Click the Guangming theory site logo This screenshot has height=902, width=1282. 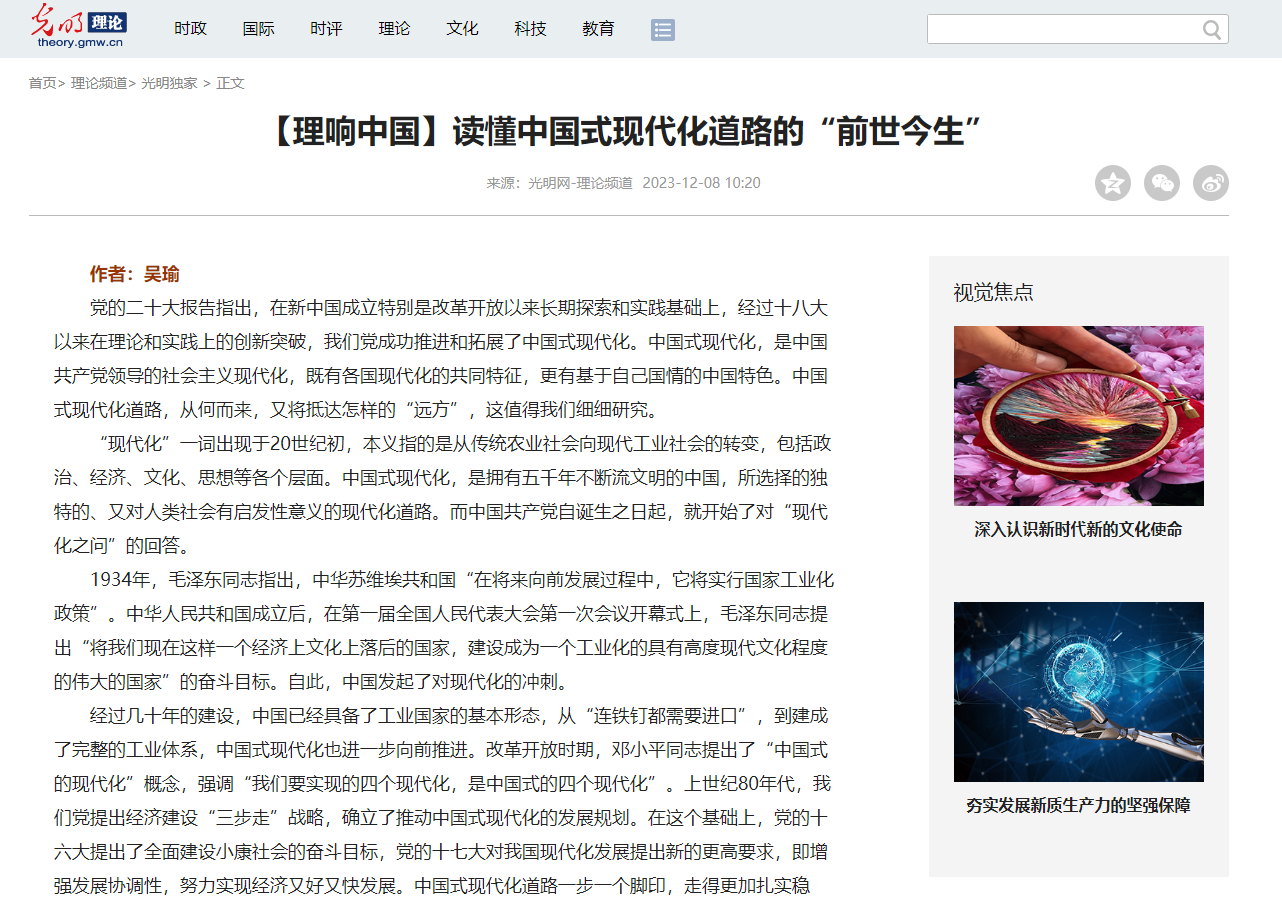[78, 26]
